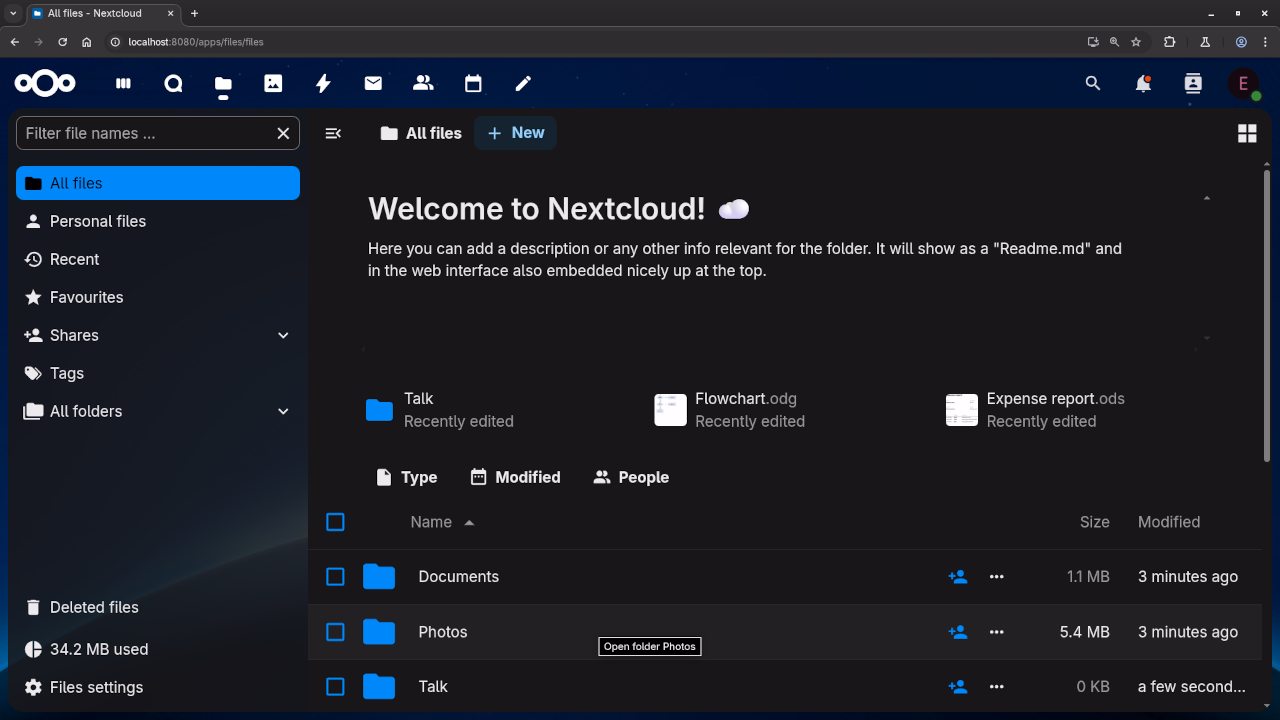This screenshot has height=720, width=1280.
Task: Open Tags view
Action: 158,373
